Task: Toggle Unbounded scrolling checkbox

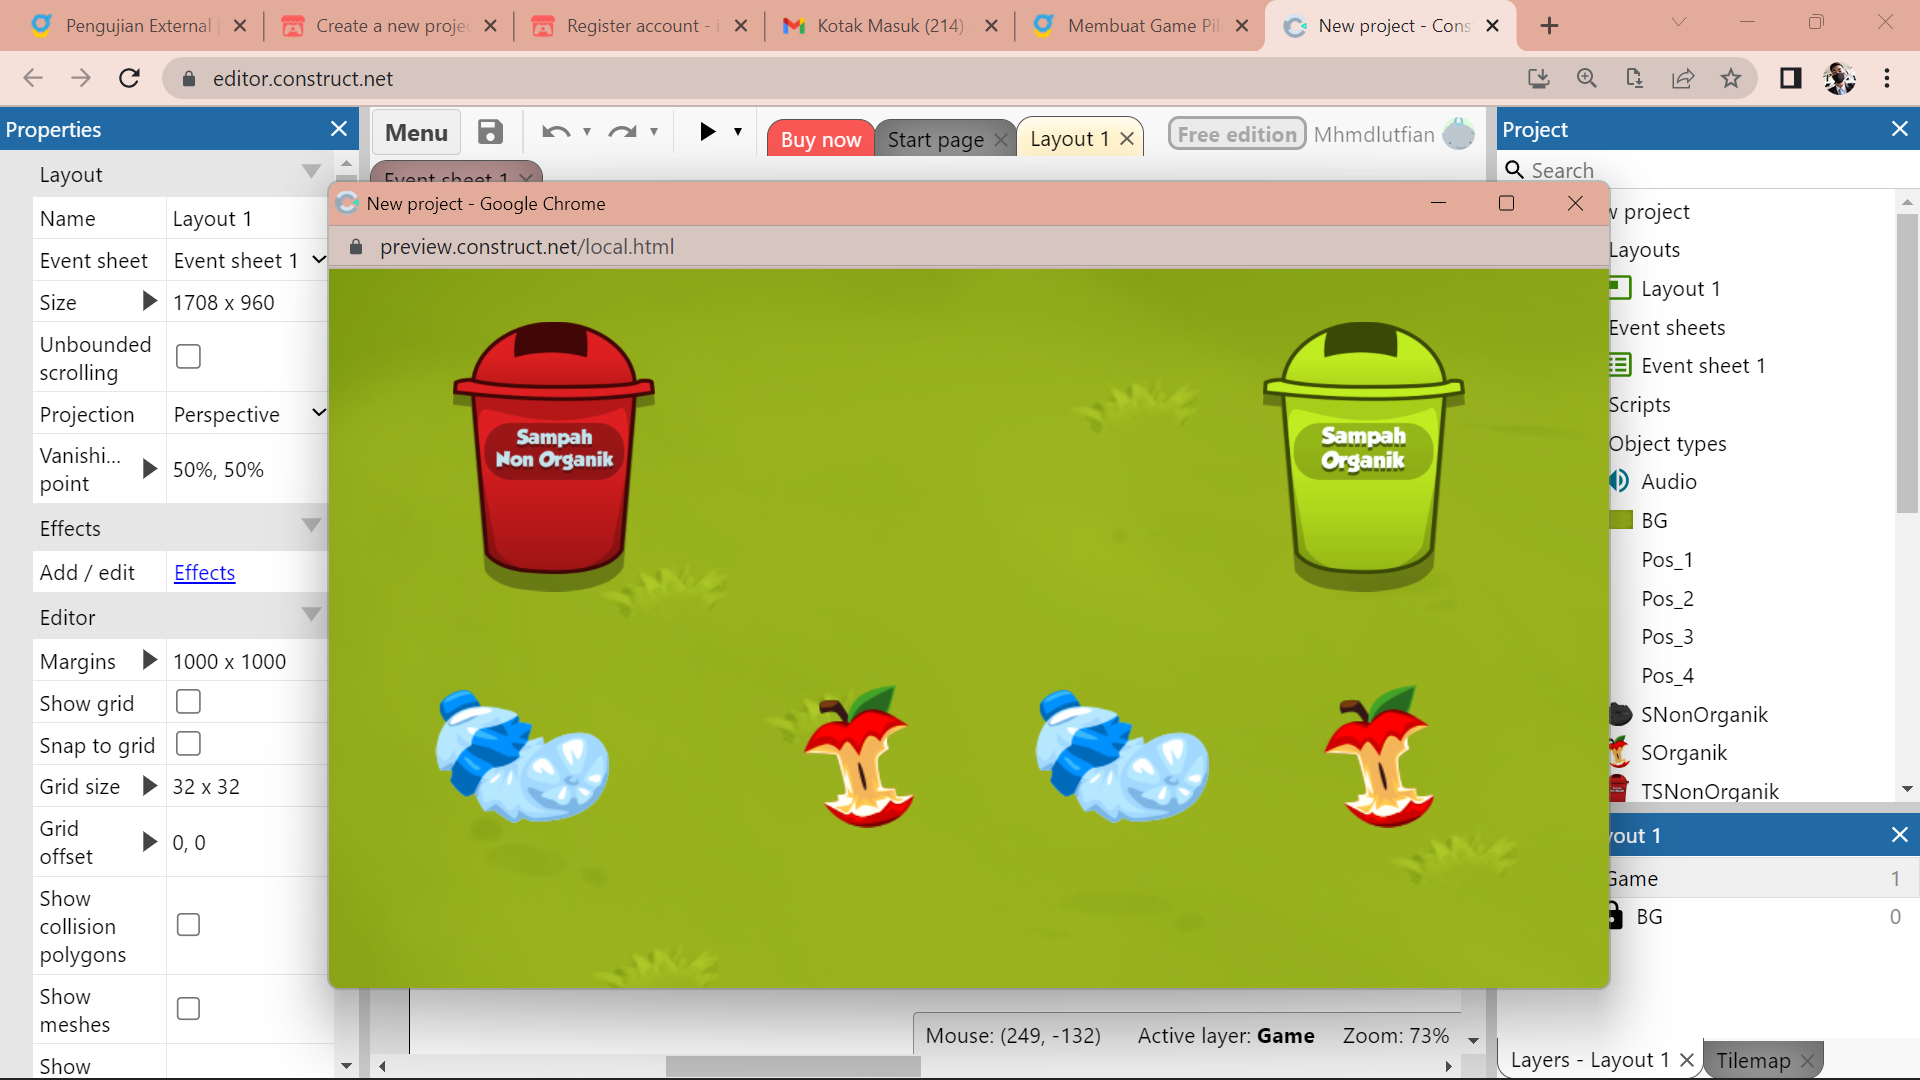Action: coord(189,356)
